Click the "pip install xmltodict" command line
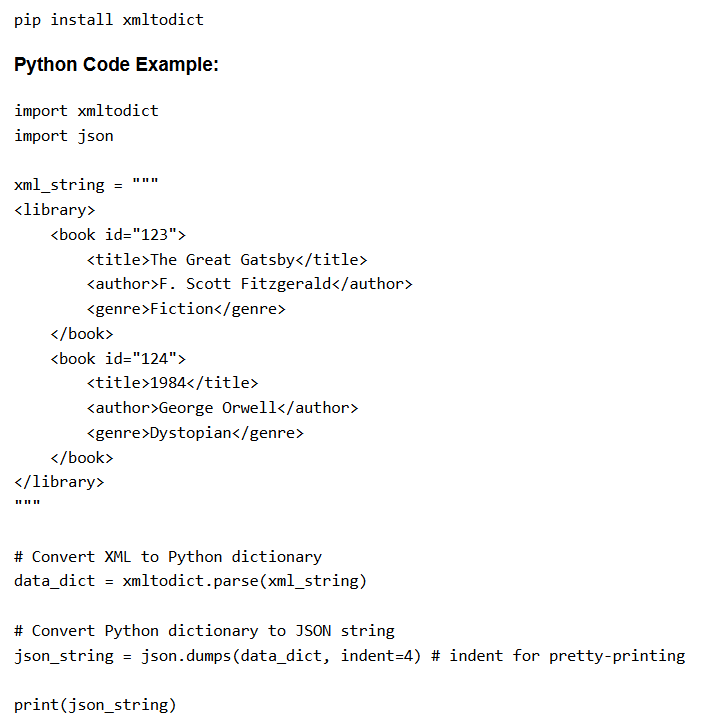The image size is (727, 728). point(109,20)
